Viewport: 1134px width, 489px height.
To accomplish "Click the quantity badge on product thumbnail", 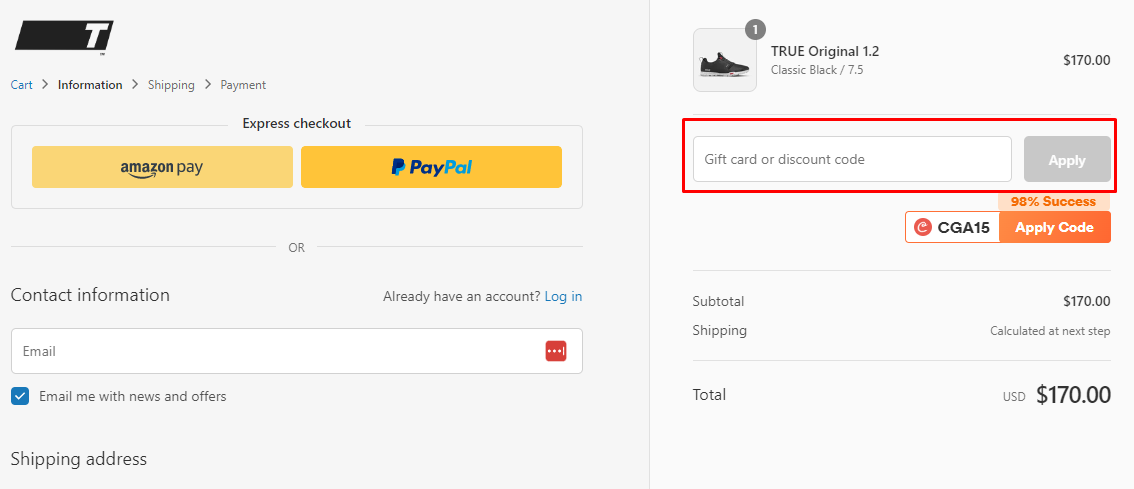I will coord(755,30).
